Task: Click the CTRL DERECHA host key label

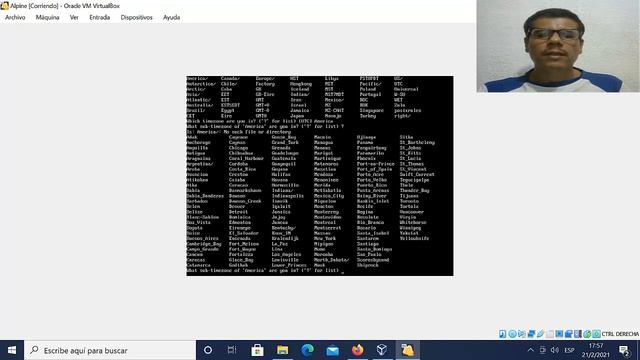Action: 620,334
